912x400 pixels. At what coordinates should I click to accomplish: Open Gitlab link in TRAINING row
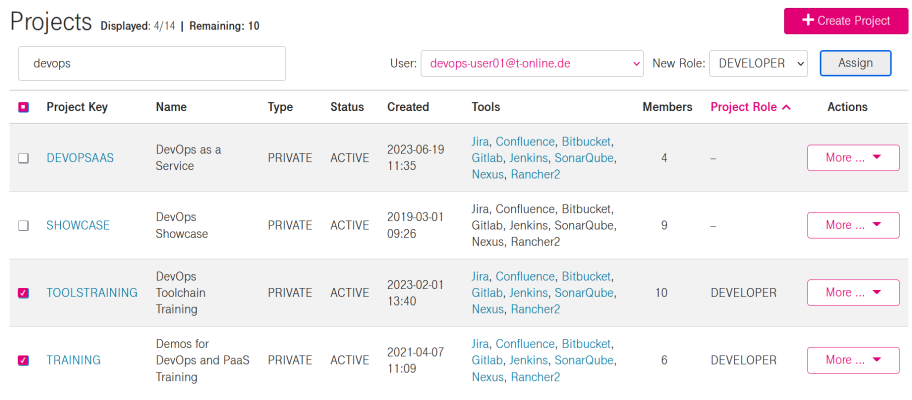point(487,360)
